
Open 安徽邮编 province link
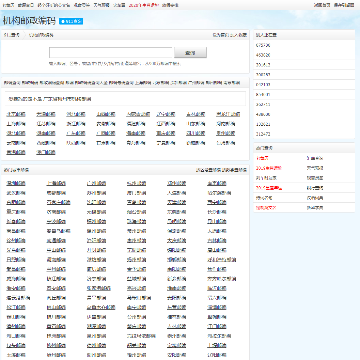106,124
